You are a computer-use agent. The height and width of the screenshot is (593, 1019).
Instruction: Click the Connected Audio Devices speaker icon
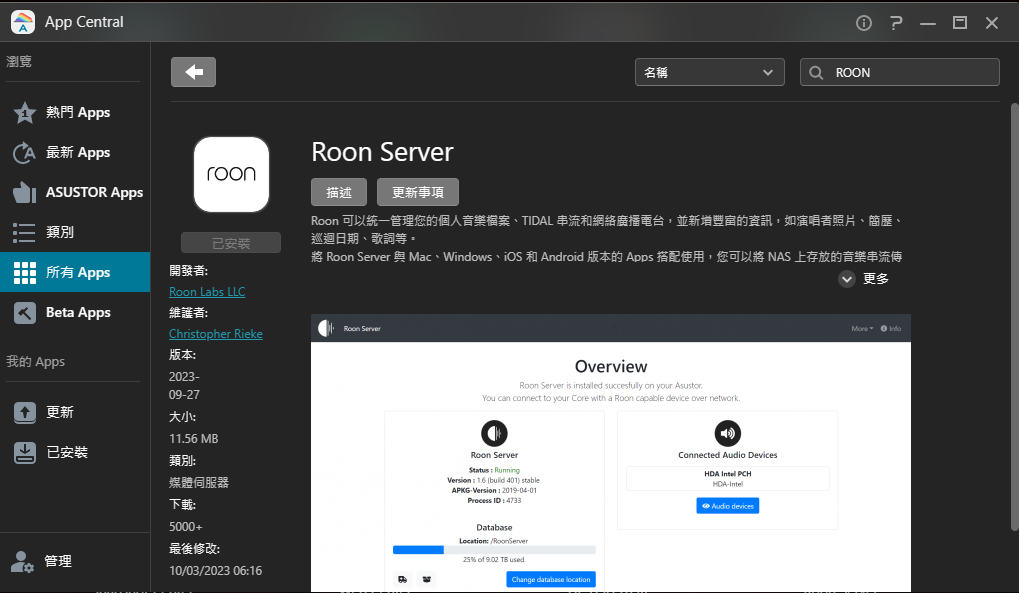[x=727, y=433]
